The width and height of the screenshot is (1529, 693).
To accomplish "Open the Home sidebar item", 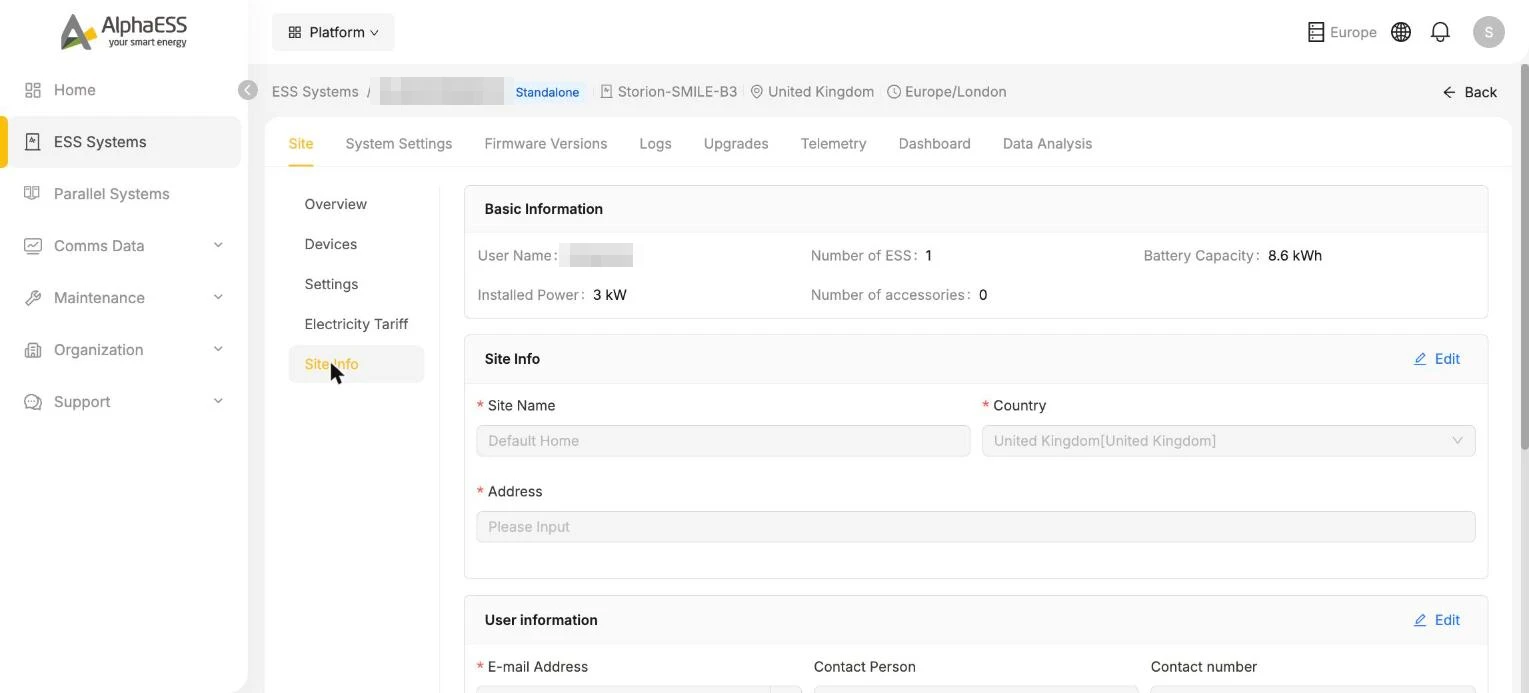I will coord(121,90).
